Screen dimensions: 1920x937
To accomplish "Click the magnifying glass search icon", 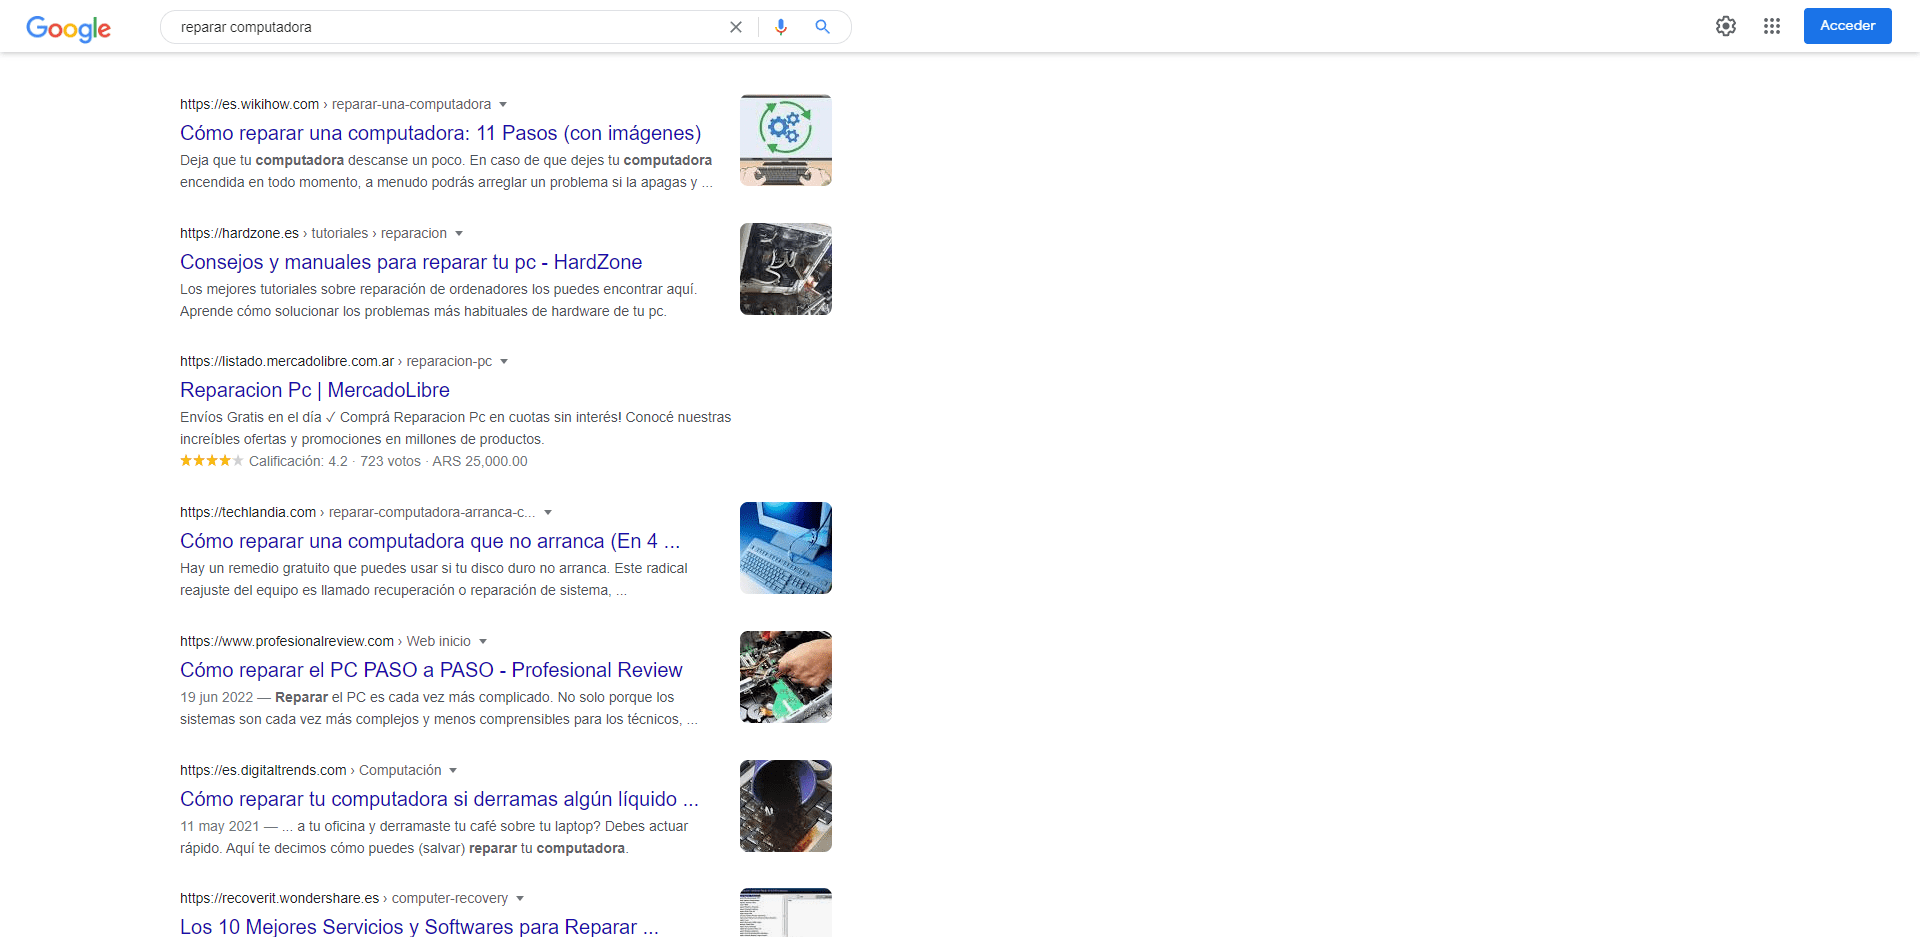I will [822, 27].
